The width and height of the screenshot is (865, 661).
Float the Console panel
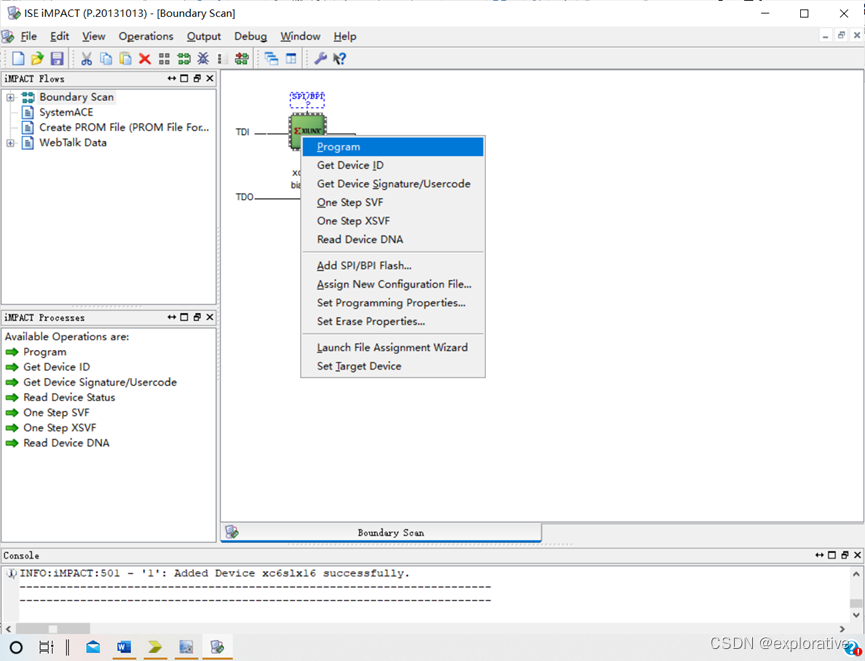pos(845,555)
